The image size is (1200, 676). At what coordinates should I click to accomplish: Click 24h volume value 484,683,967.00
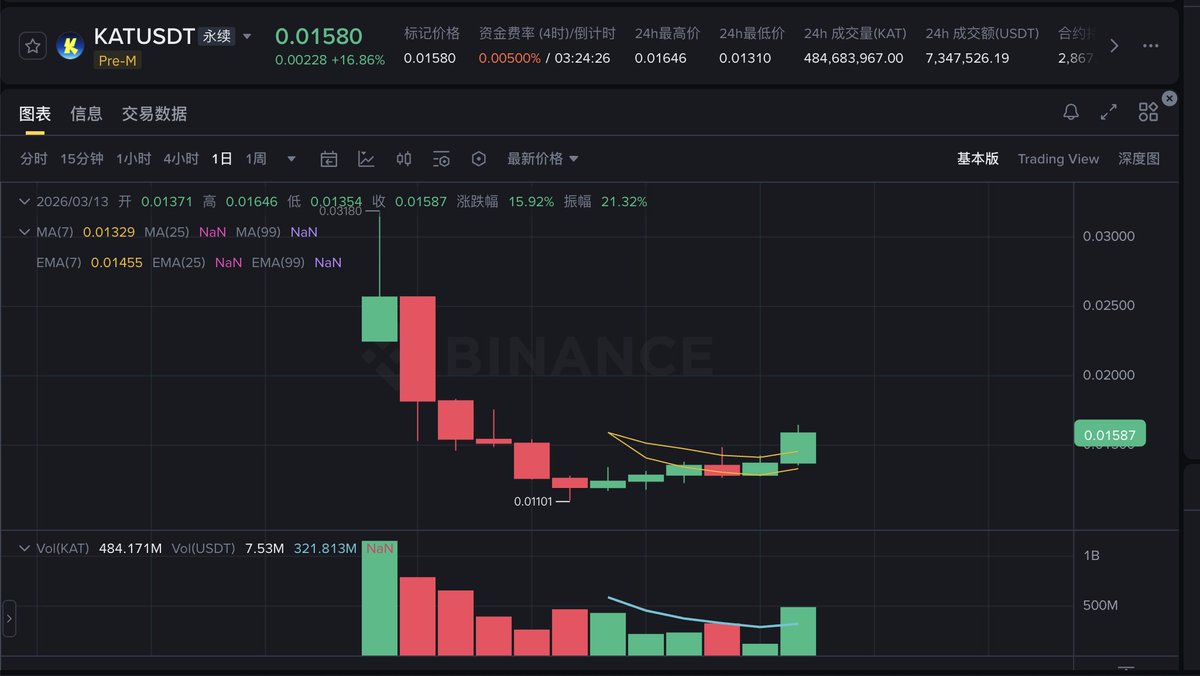click(853, 58)
